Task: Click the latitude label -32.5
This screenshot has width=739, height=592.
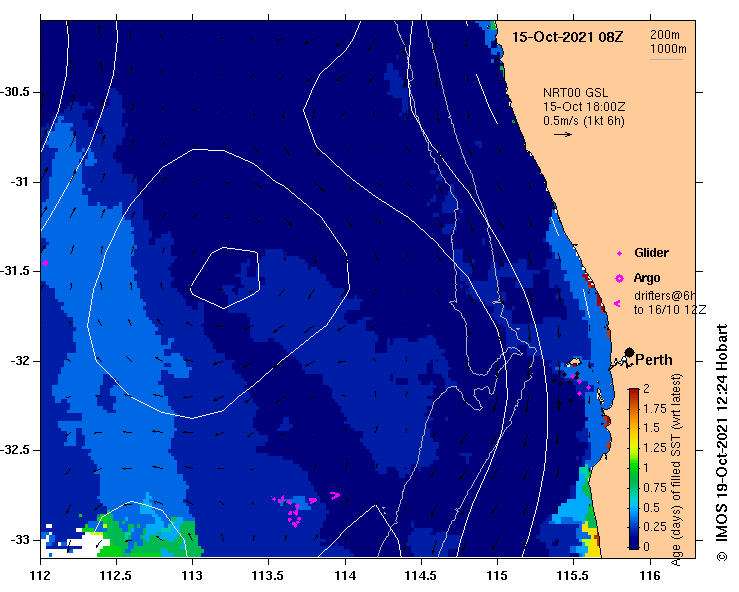Action: 14,450
